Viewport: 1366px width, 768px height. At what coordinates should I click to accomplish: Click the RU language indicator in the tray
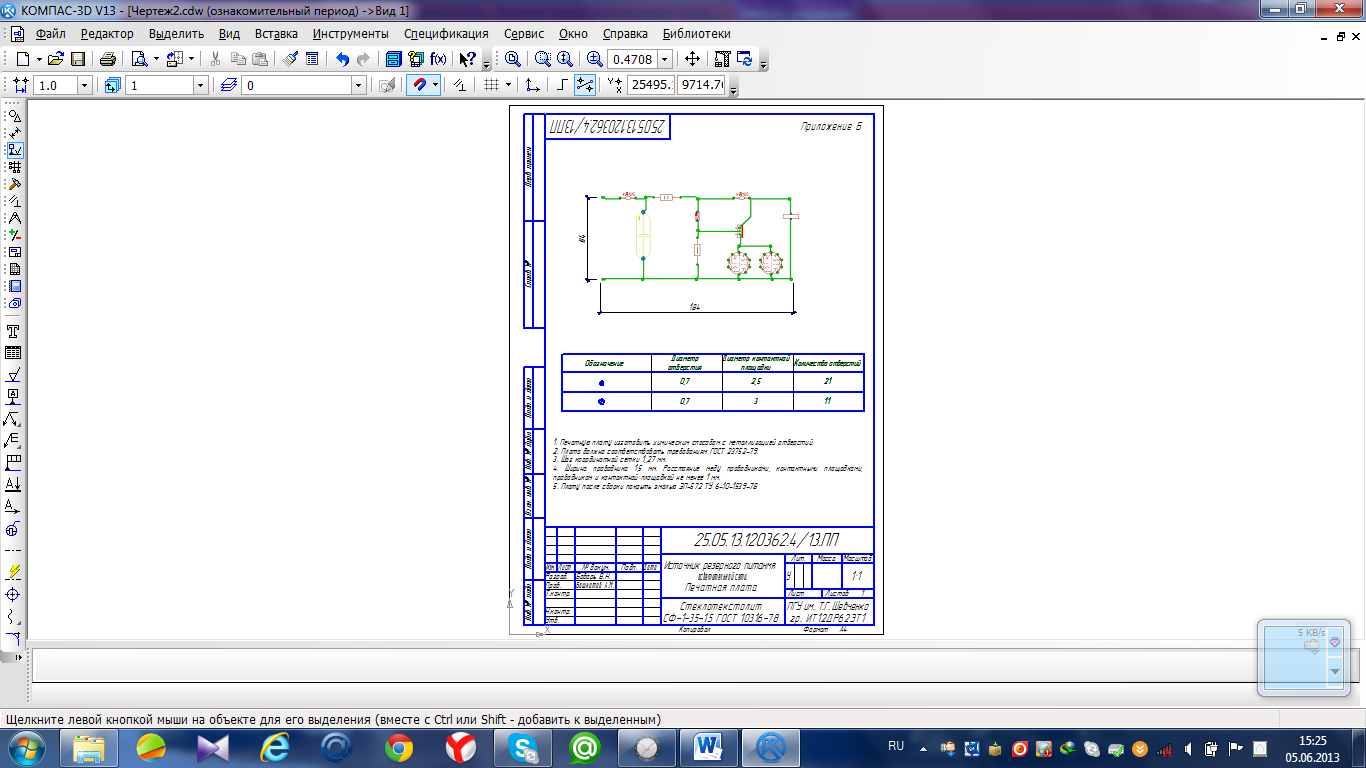pyautogui.click(x=896, y=746)
